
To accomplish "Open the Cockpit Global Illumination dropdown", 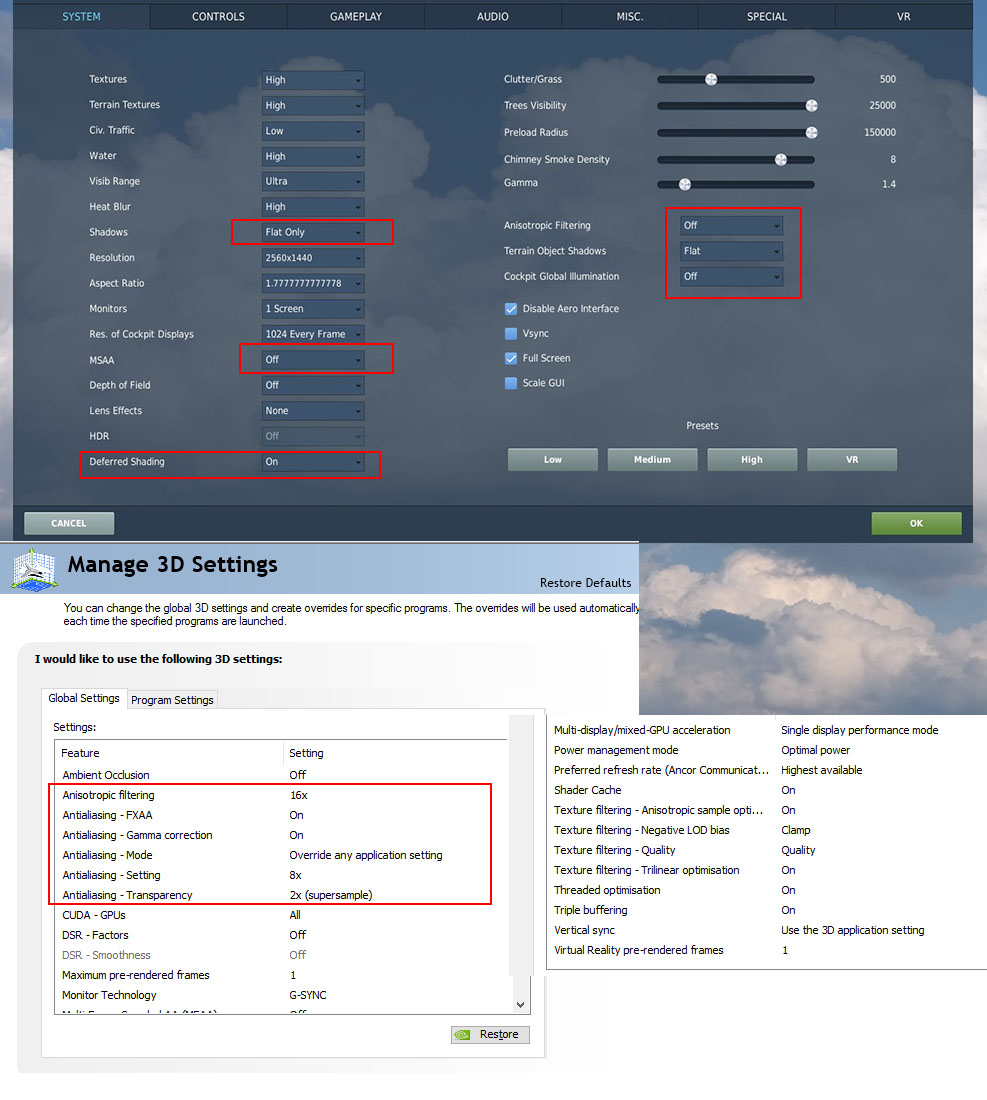I will coord(731,276).
